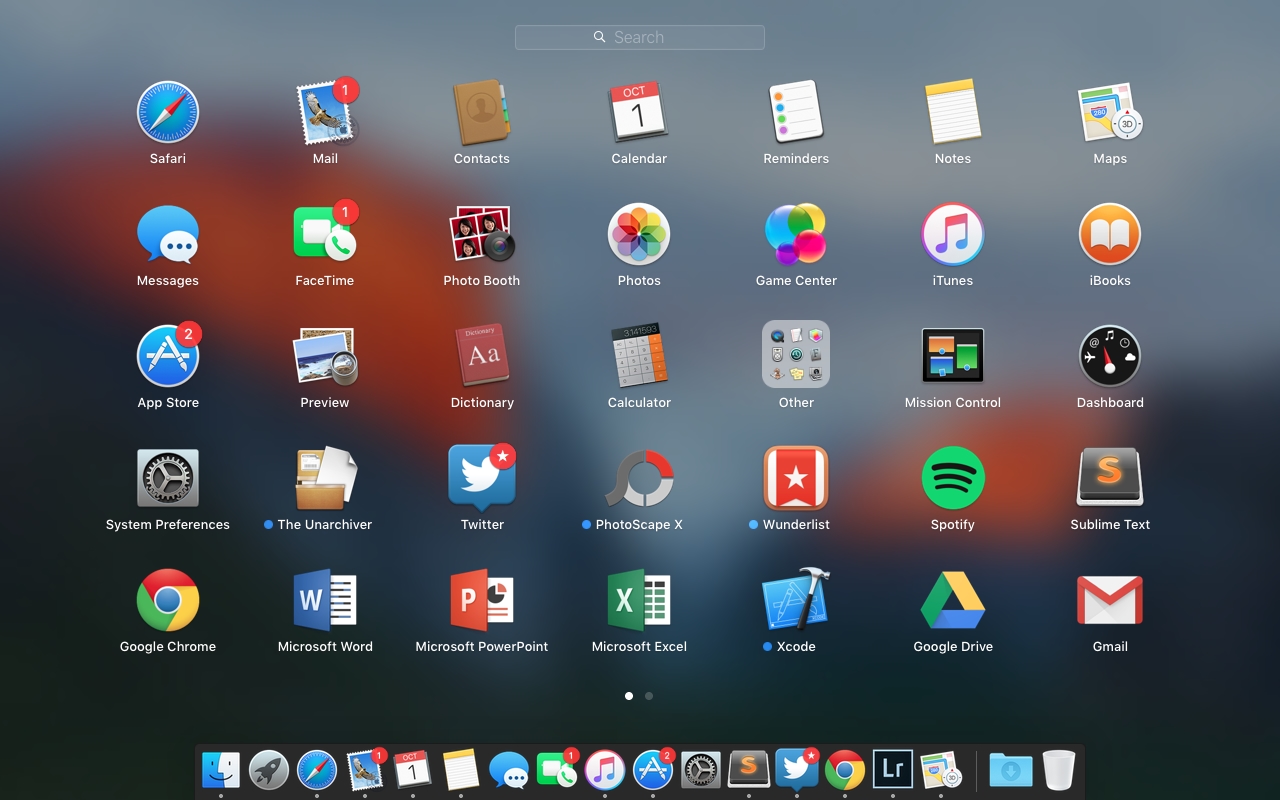Open Lightroom from the Dock
The width and height of the screenshot is (1280, 800).
(893, 771)
